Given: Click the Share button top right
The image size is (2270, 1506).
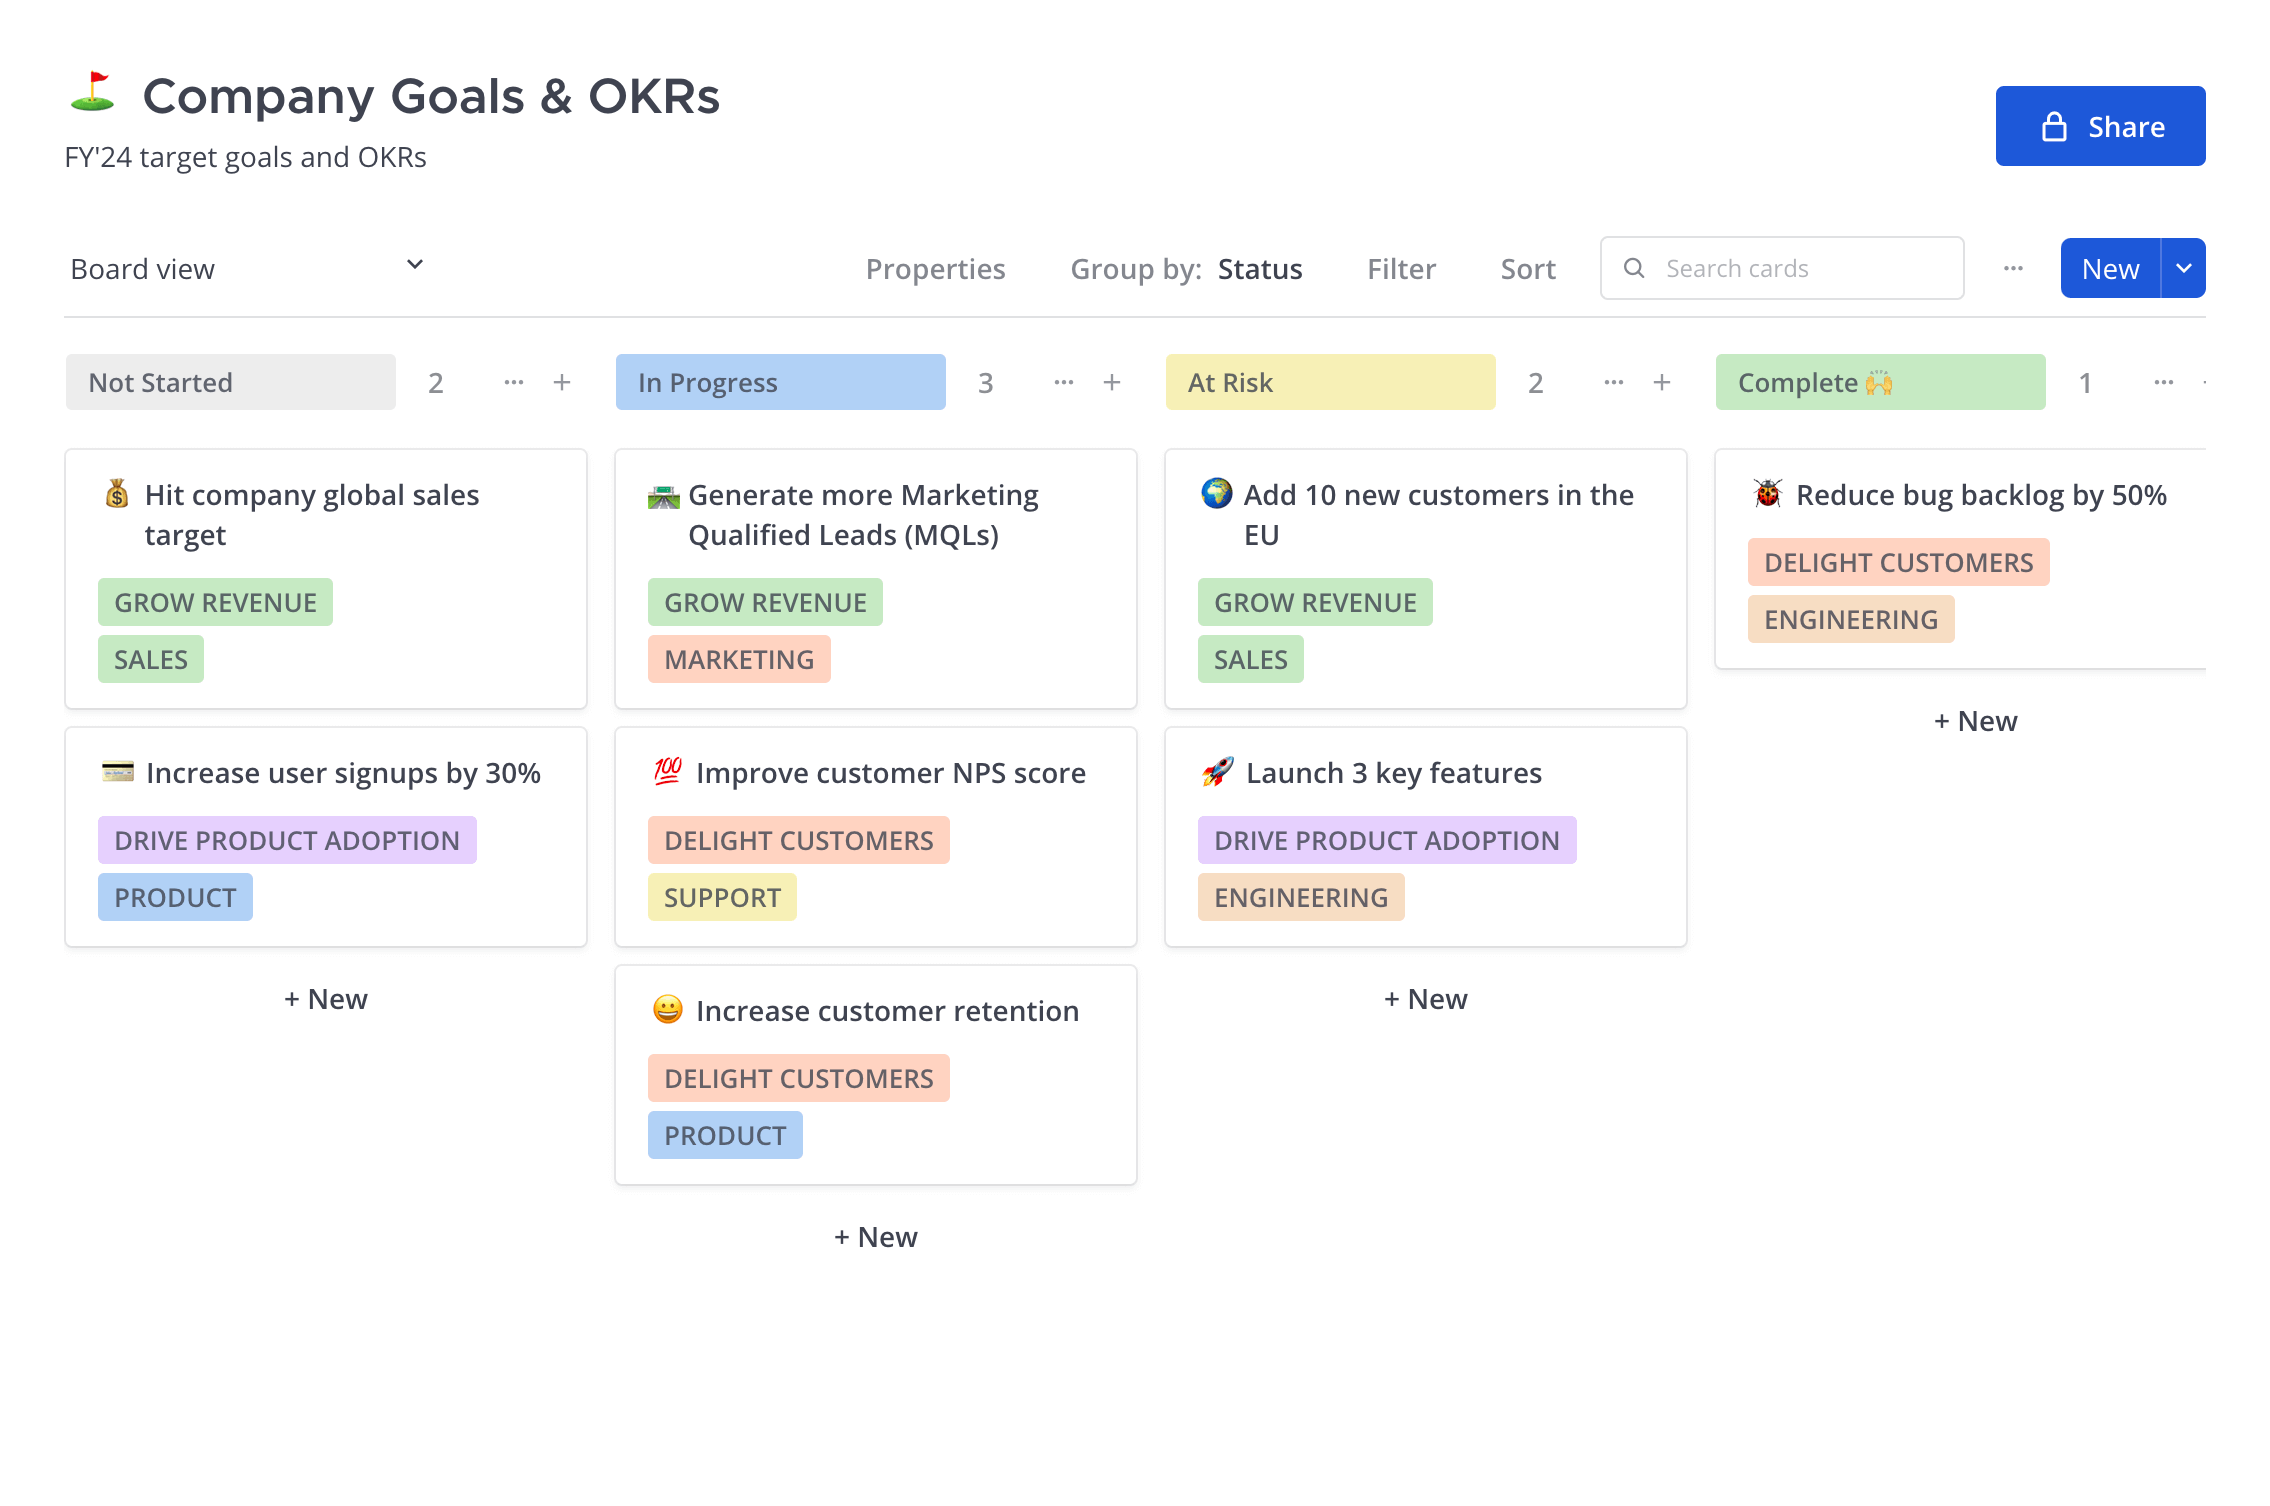Looking at the screenshot, I should pyautogui.click(x=2100, y=126).
